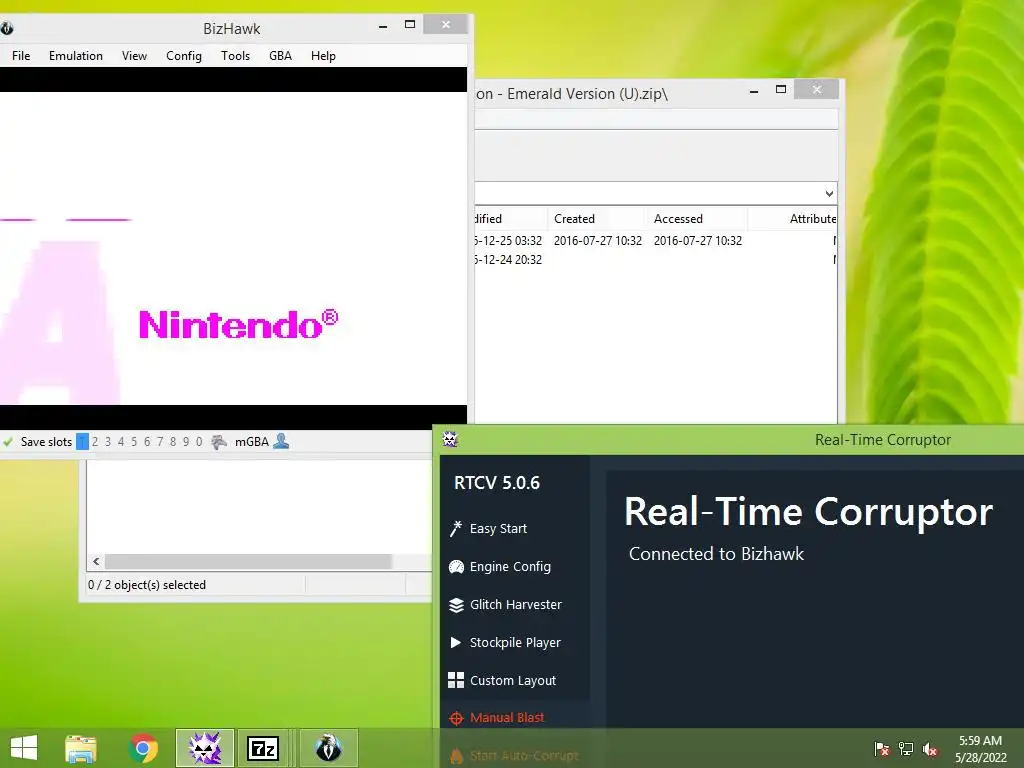Click the Created date 2016-07-27 10:32 cell

[598, 240]
